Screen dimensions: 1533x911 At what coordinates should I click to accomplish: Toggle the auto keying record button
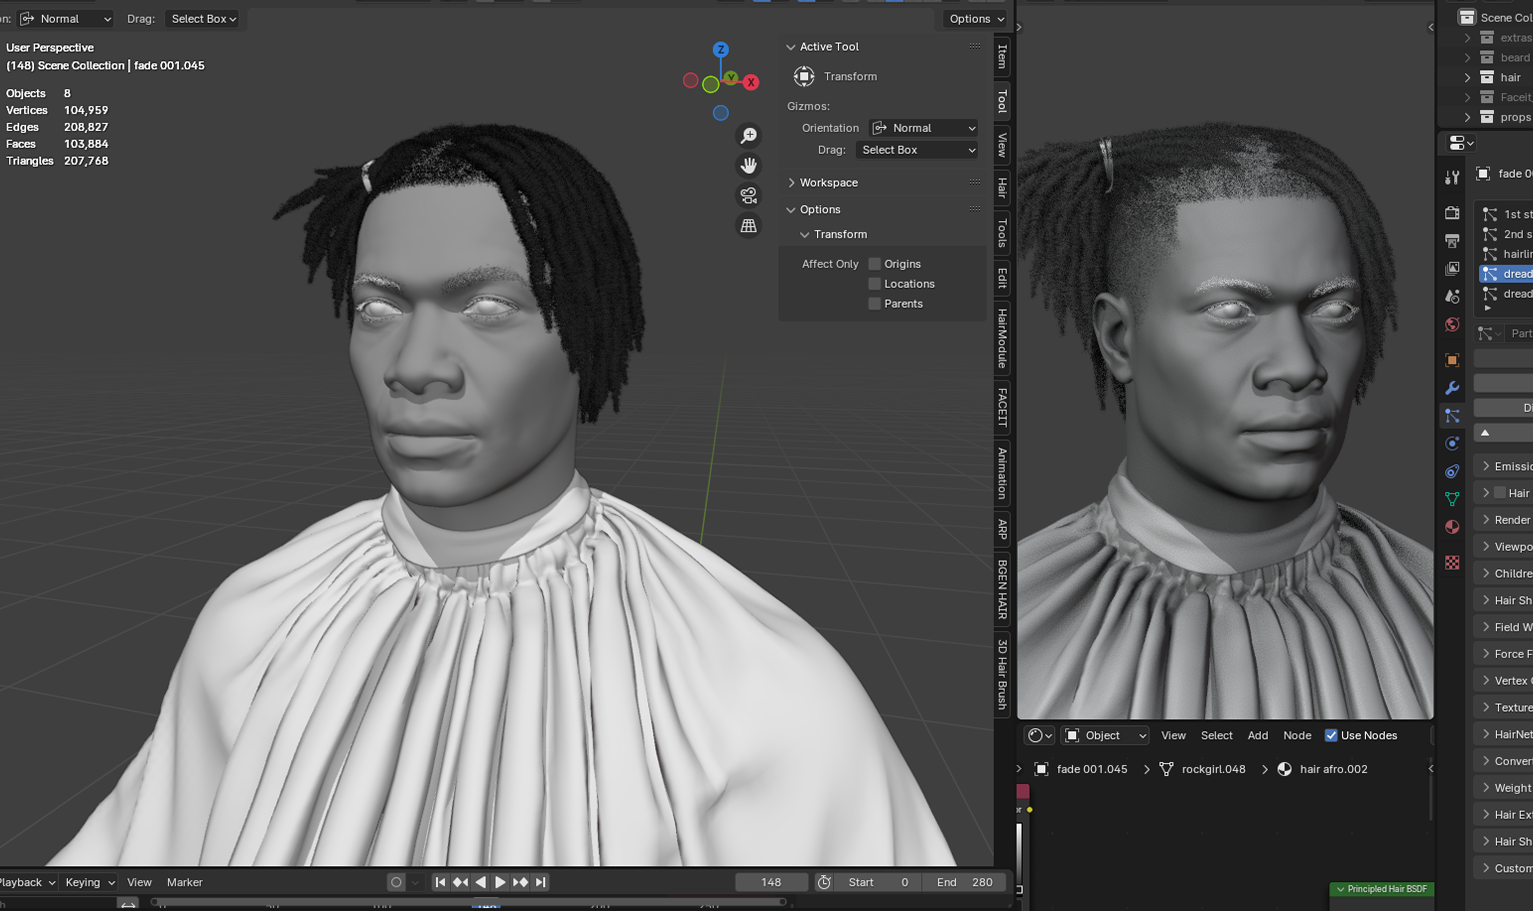[396, 882]
